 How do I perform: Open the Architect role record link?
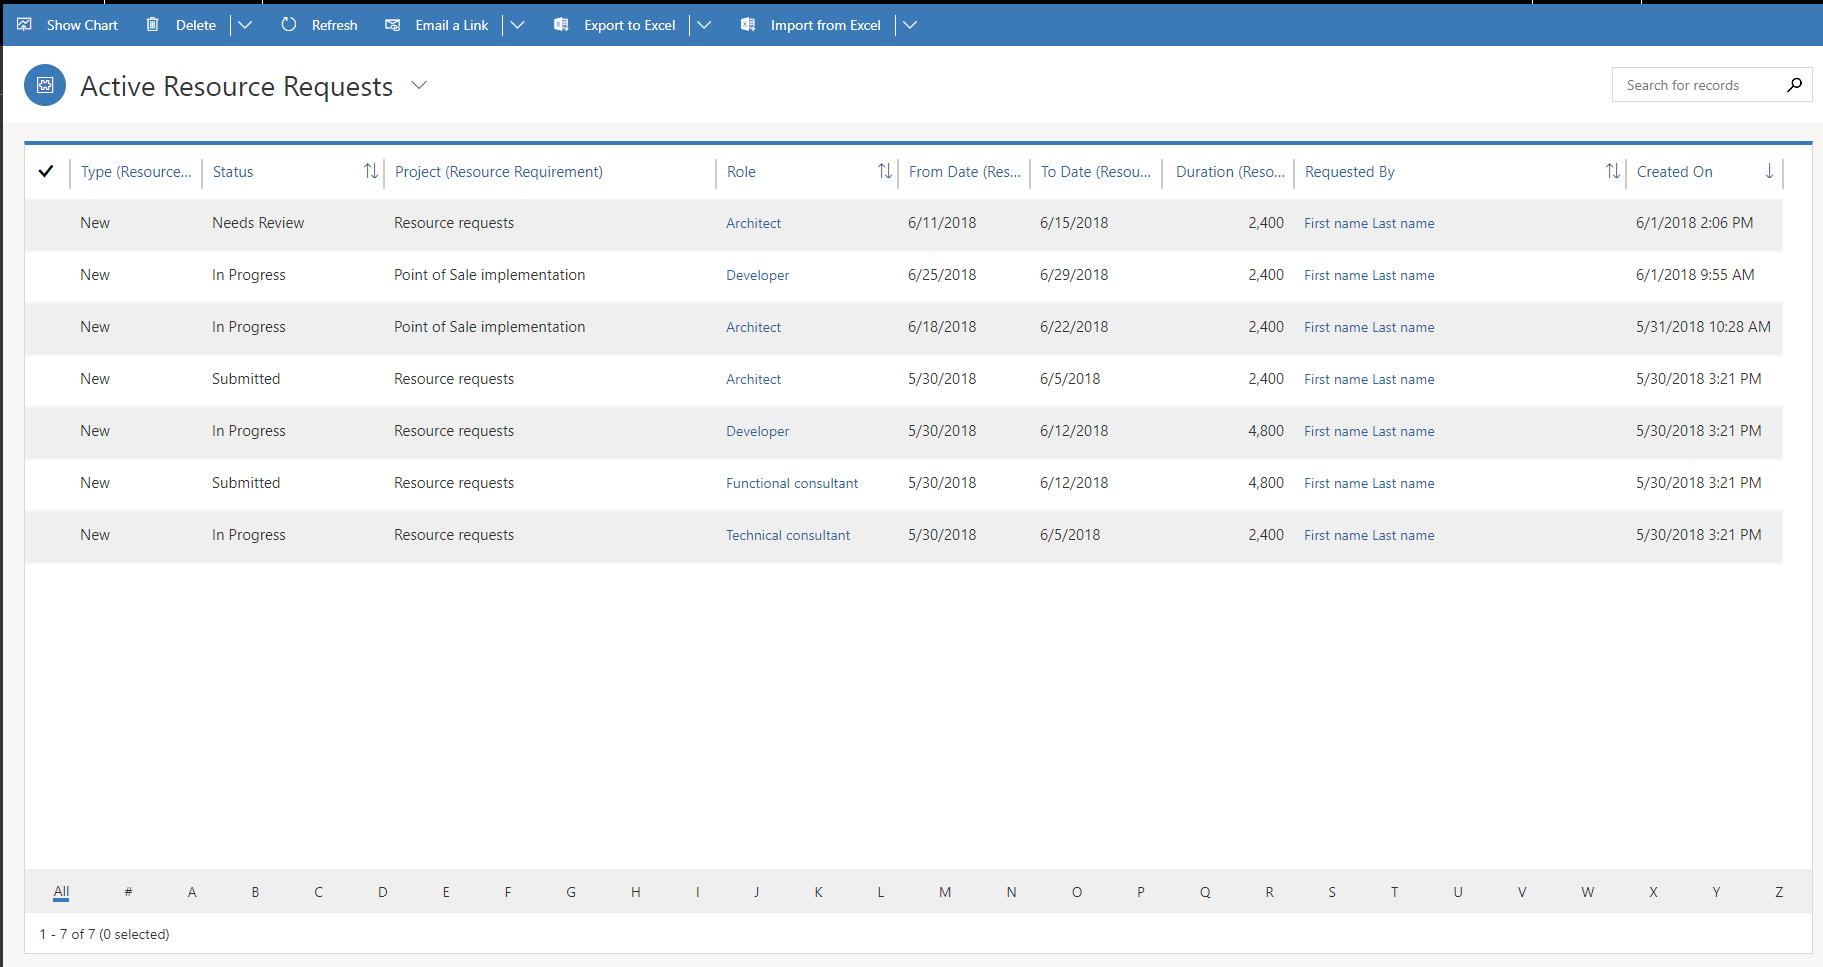tap(753, 222)
